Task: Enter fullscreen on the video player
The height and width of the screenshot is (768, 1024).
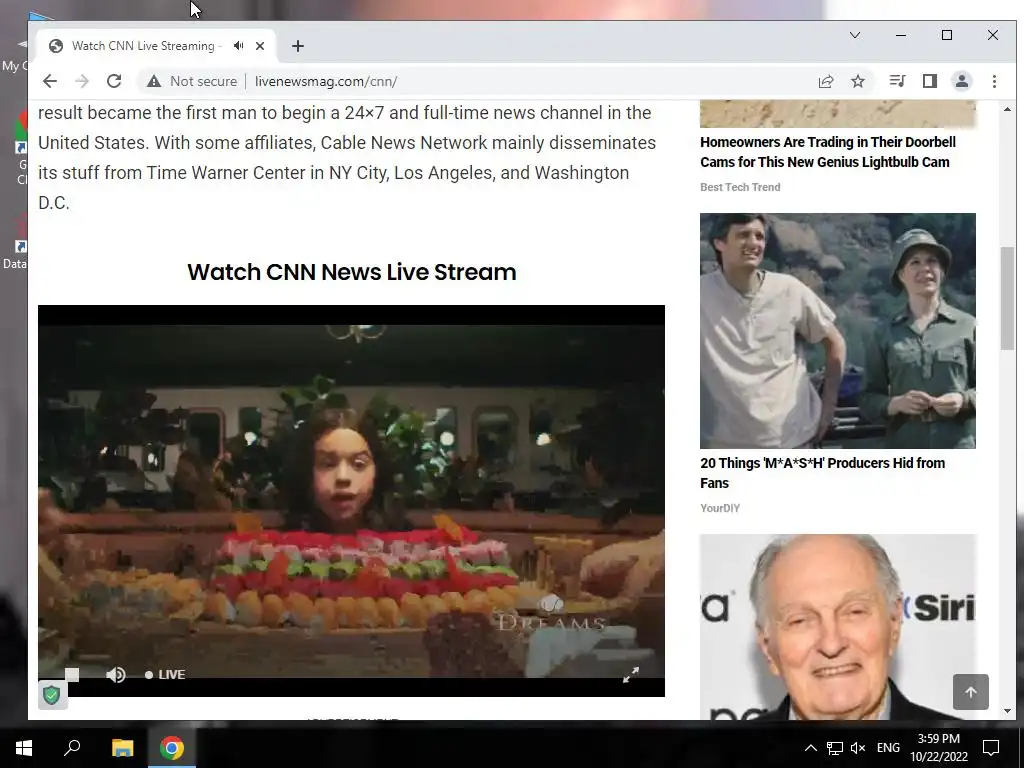Action: tap(630, 675)
